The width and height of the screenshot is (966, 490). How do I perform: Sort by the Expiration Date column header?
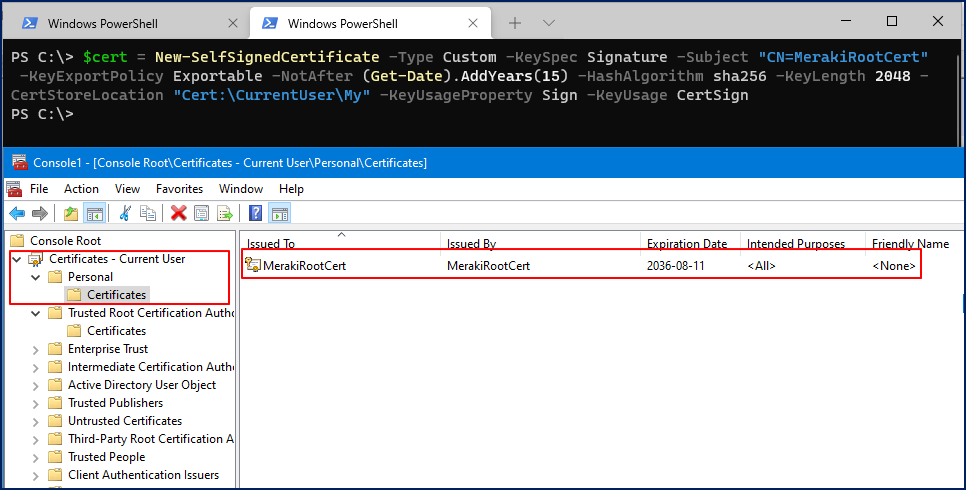pyautogui.click(x=687, y=243)
